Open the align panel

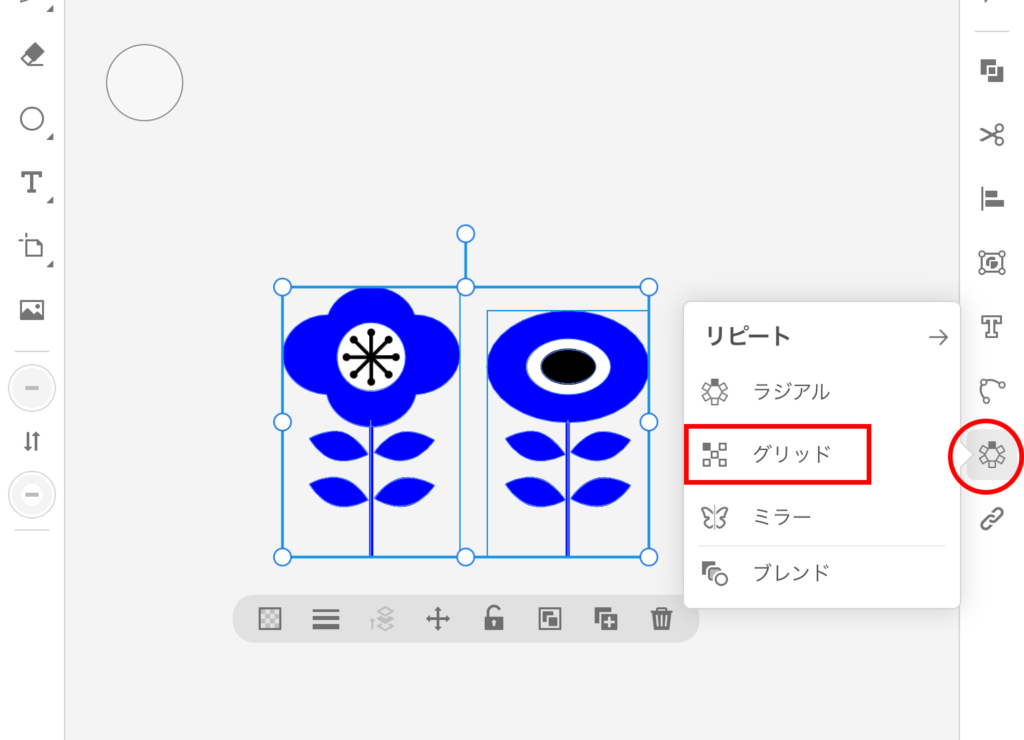(x=991, y=199)
